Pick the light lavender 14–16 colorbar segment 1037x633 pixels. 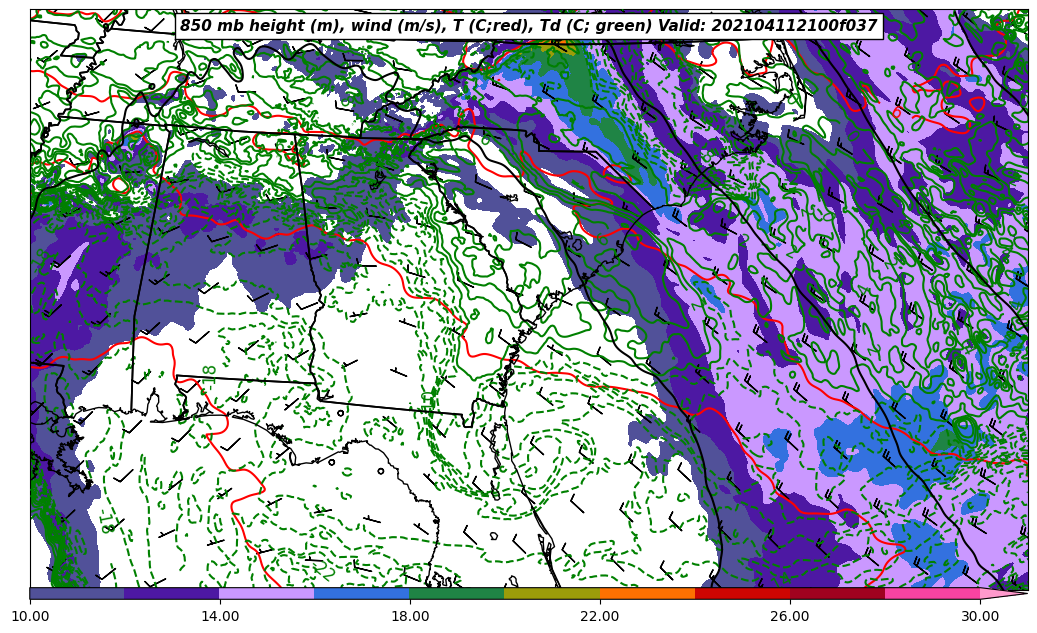[x=267, y=593]
